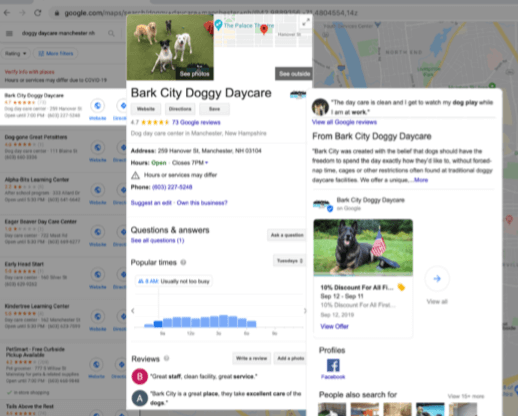Click Verify info with places notice
The width and height of the screenshot is (518, 416).
pyautogui.click(x=29, y=72)
